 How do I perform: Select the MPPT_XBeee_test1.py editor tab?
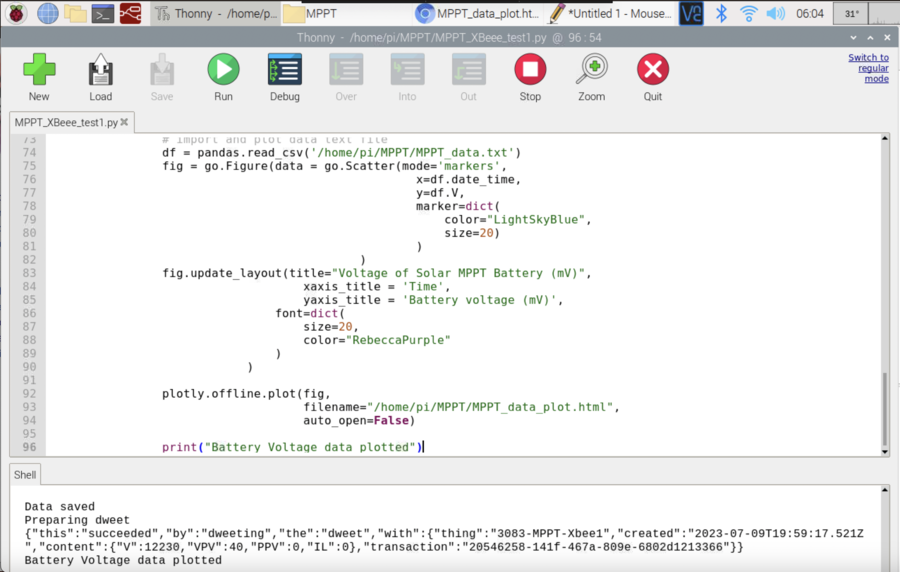pos(66,123)
